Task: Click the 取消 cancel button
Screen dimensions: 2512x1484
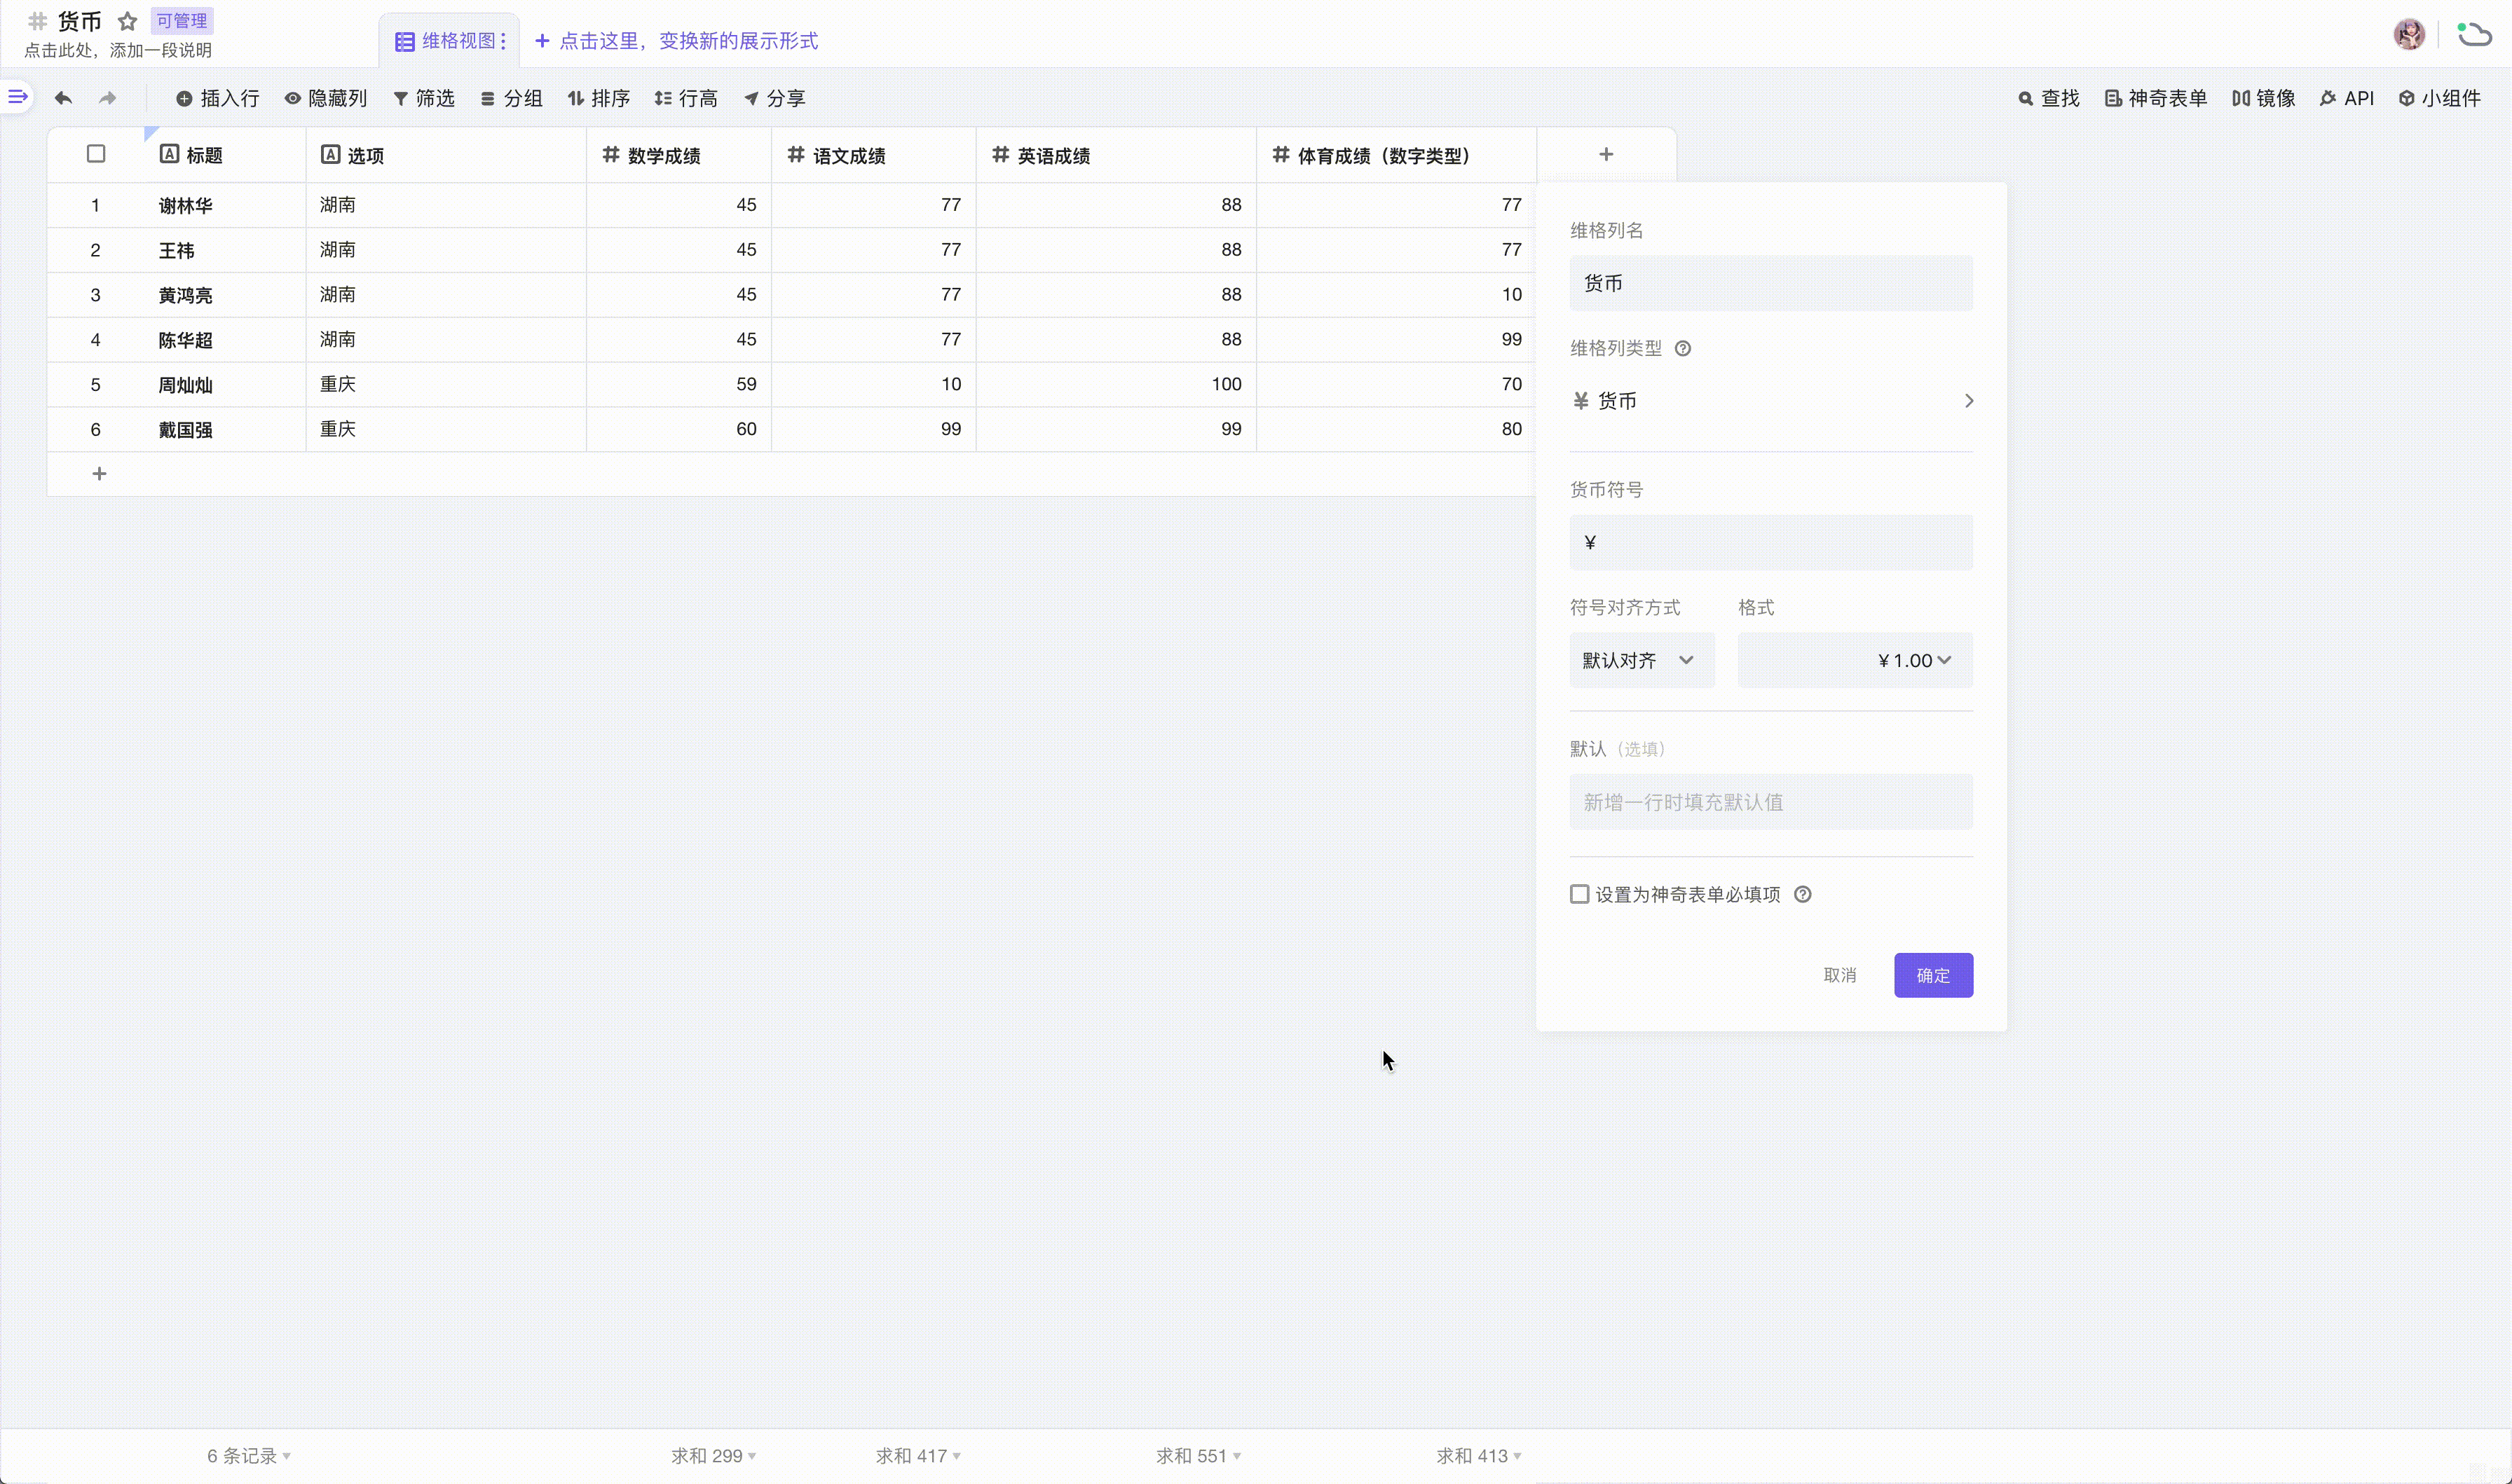Action: pyautogui.click(x=1839, y=975)
